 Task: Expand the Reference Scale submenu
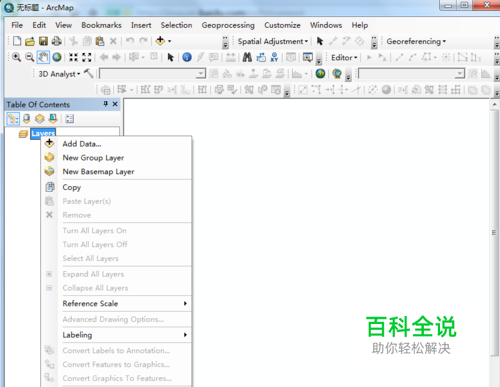127,303
